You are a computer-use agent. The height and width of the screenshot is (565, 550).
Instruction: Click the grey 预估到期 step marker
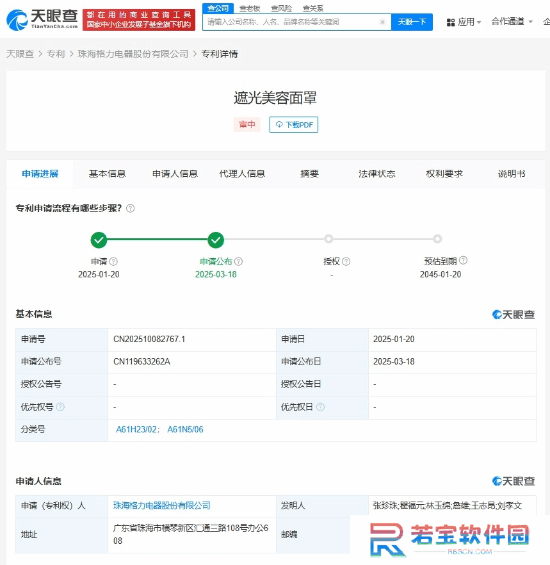437,239
